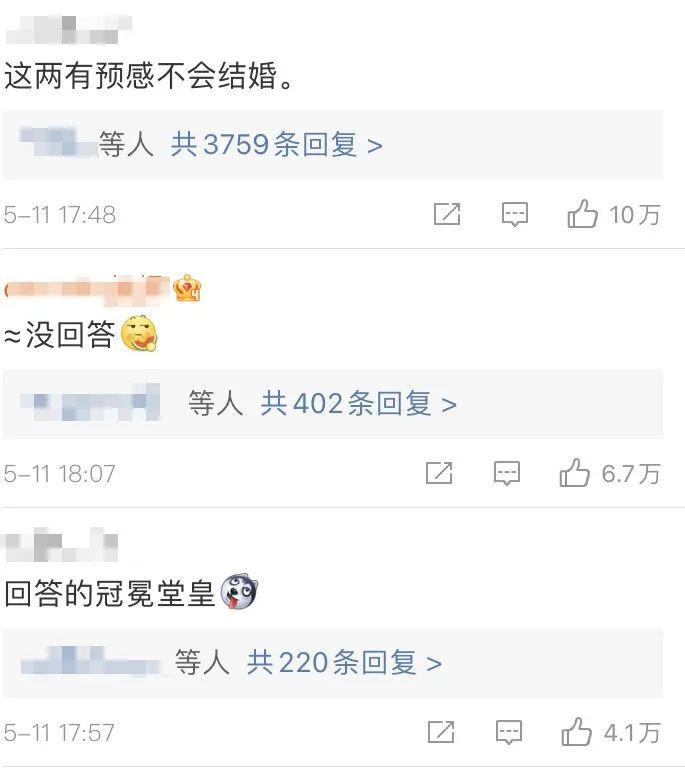Open blurred profile name of first commenter

pyautogui.click(x=68, y=30)
